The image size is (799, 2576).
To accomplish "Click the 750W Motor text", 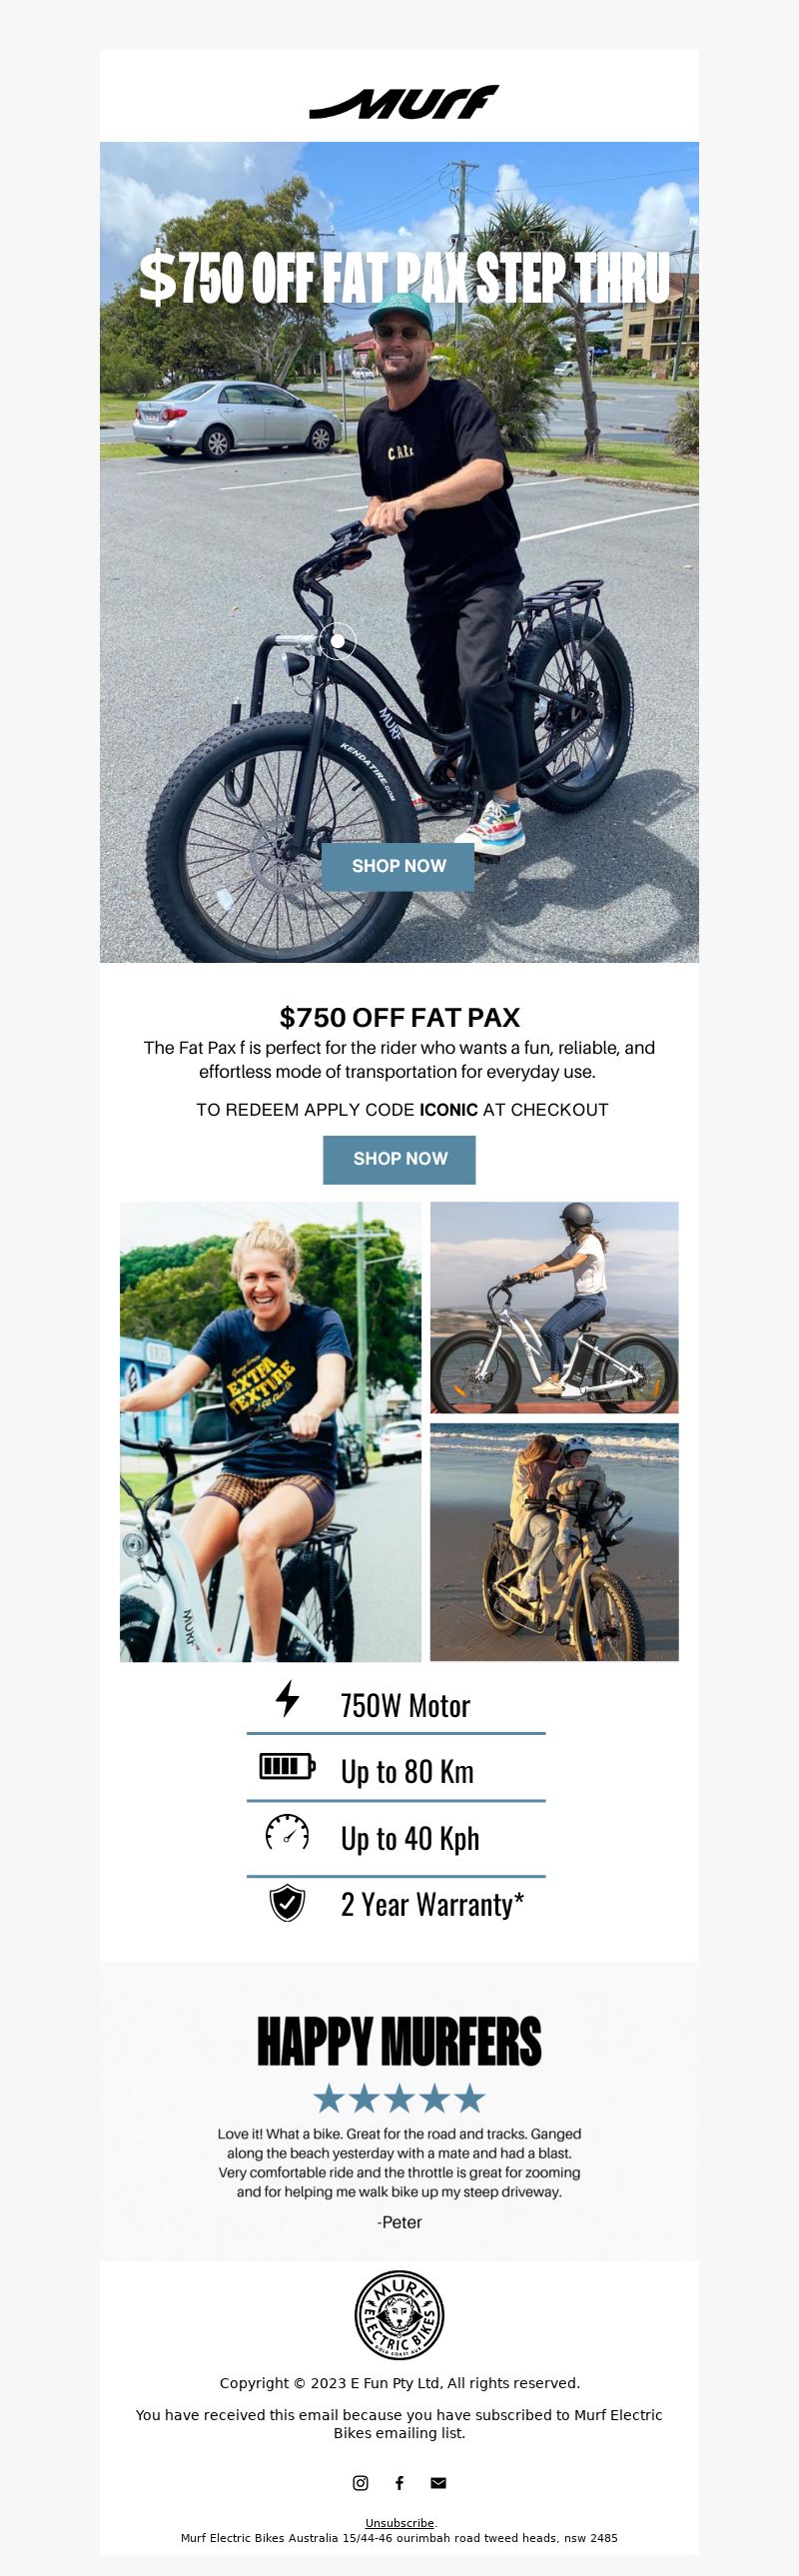I will 405,1705.
